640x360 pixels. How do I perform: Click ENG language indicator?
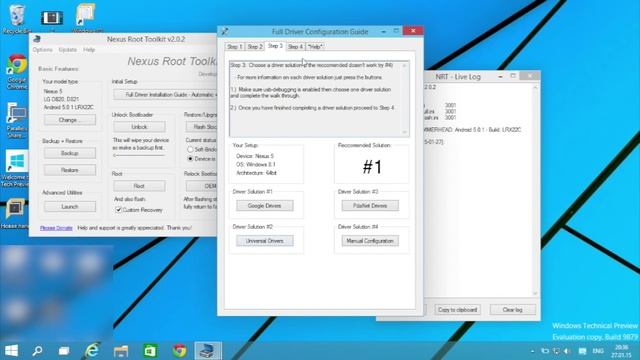[598, 351]
